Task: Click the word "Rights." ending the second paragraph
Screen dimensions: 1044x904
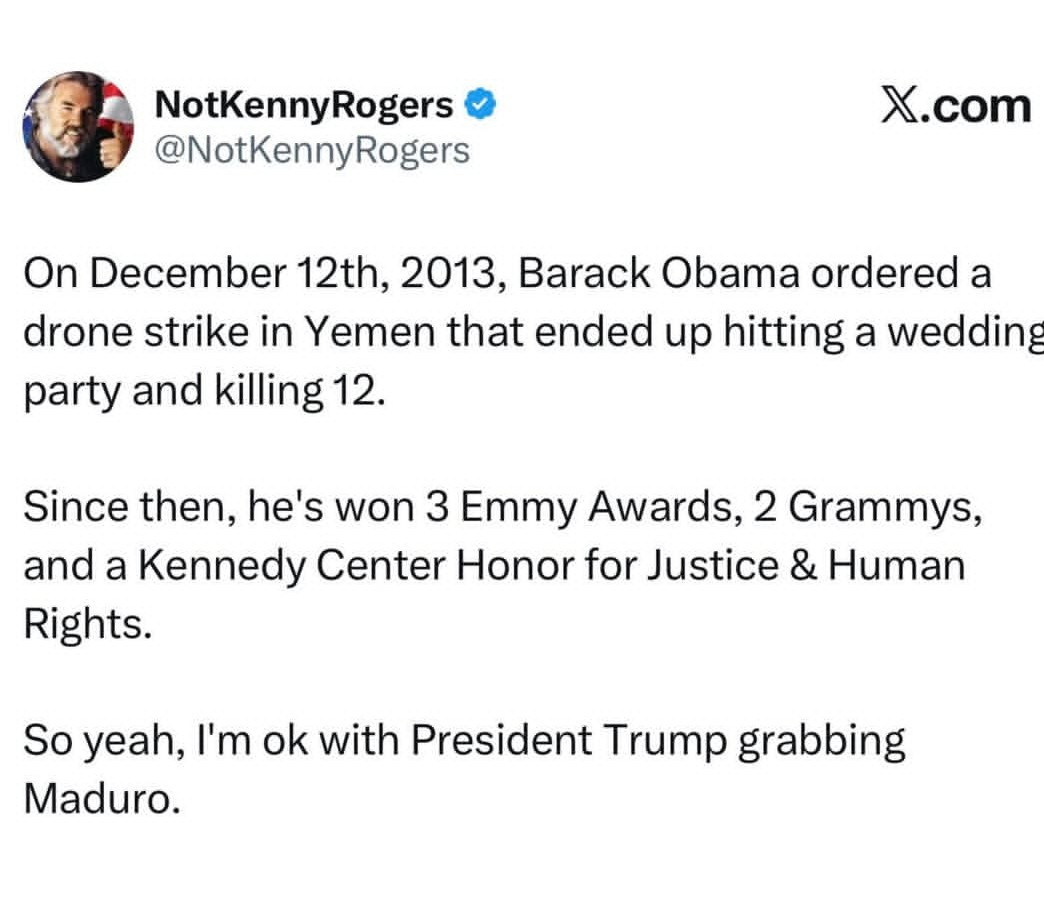Action: point(88,622)
